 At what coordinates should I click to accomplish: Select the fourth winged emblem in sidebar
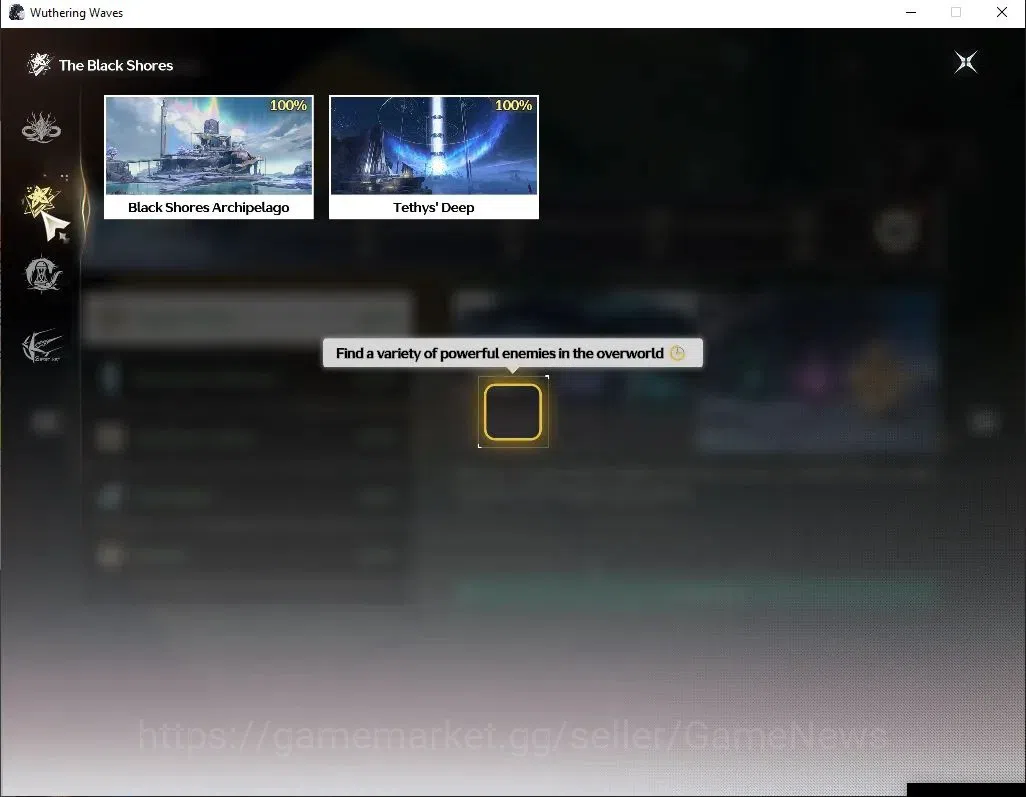point(42,345)
